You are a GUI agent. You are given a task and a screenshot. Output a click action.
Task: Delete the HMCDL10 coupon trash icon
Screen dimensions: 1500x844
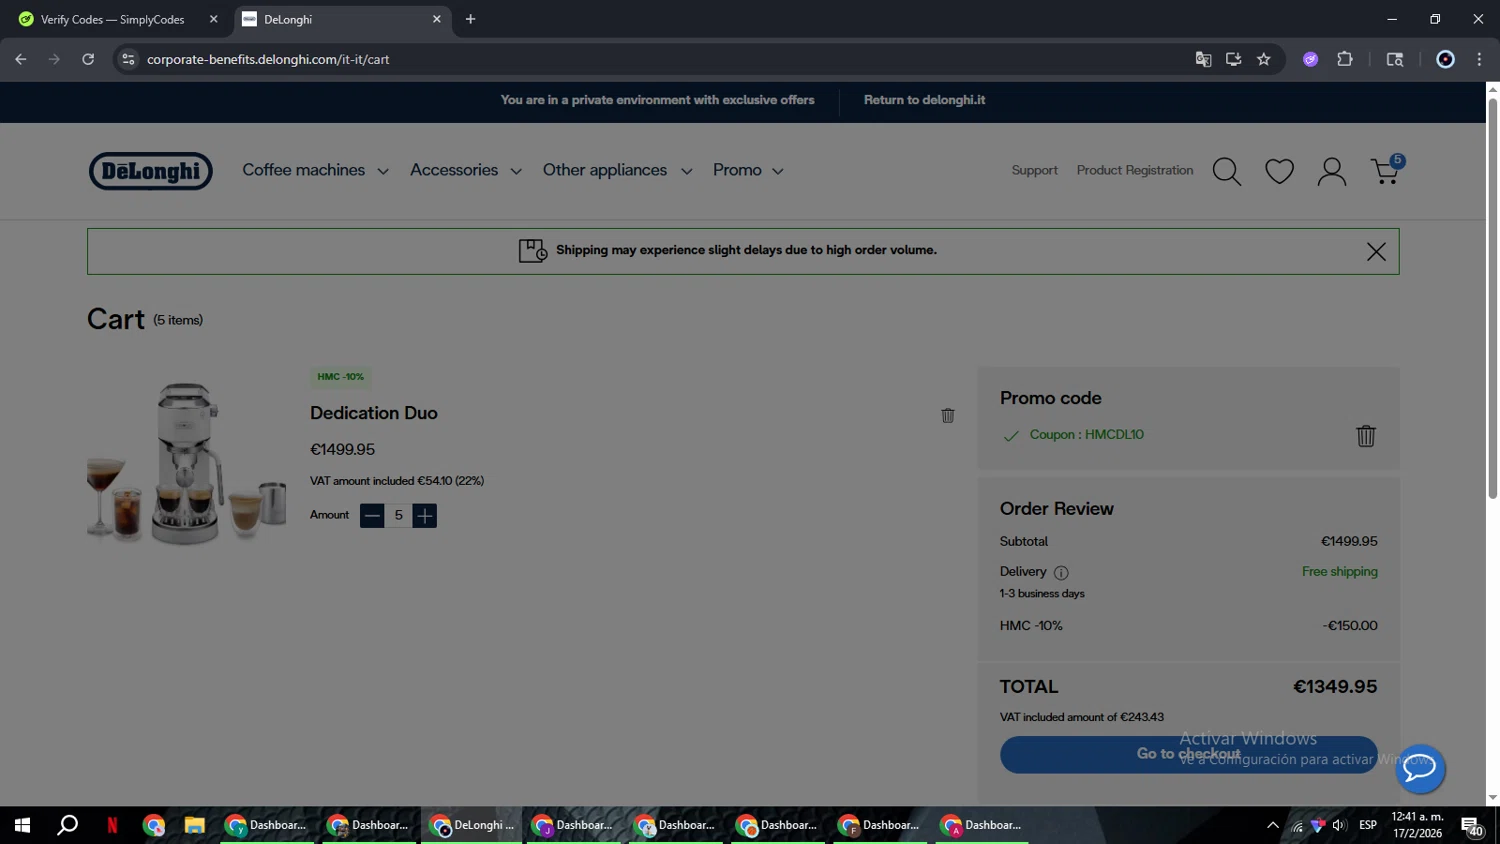1366,436
